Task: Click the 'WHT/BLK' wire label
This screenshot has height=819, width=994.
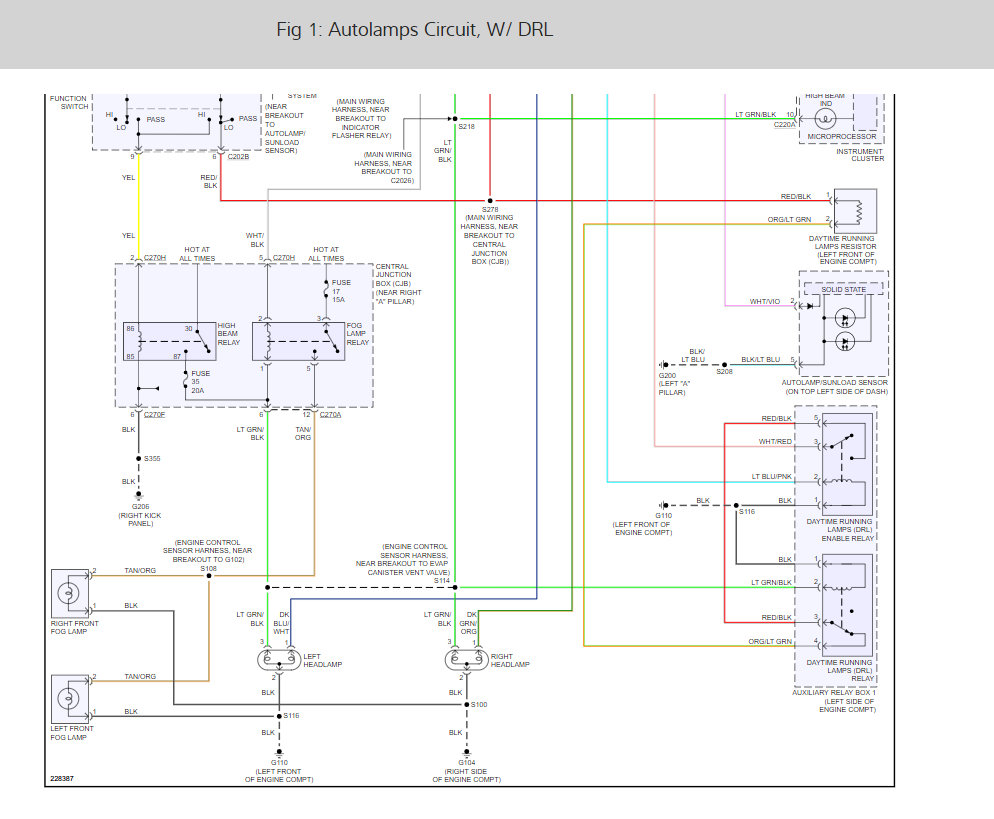Action: 255,240
